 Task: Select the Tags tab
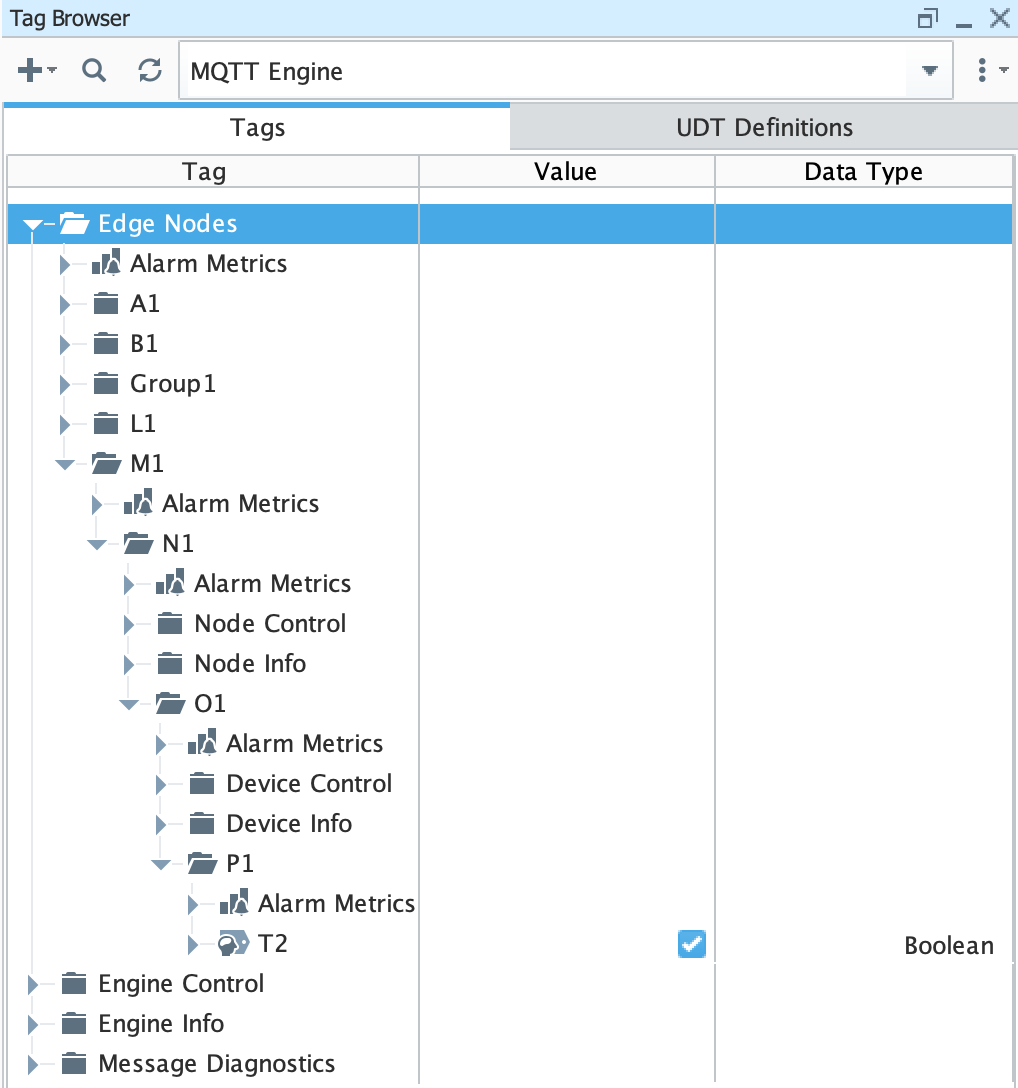click(257, 128)
